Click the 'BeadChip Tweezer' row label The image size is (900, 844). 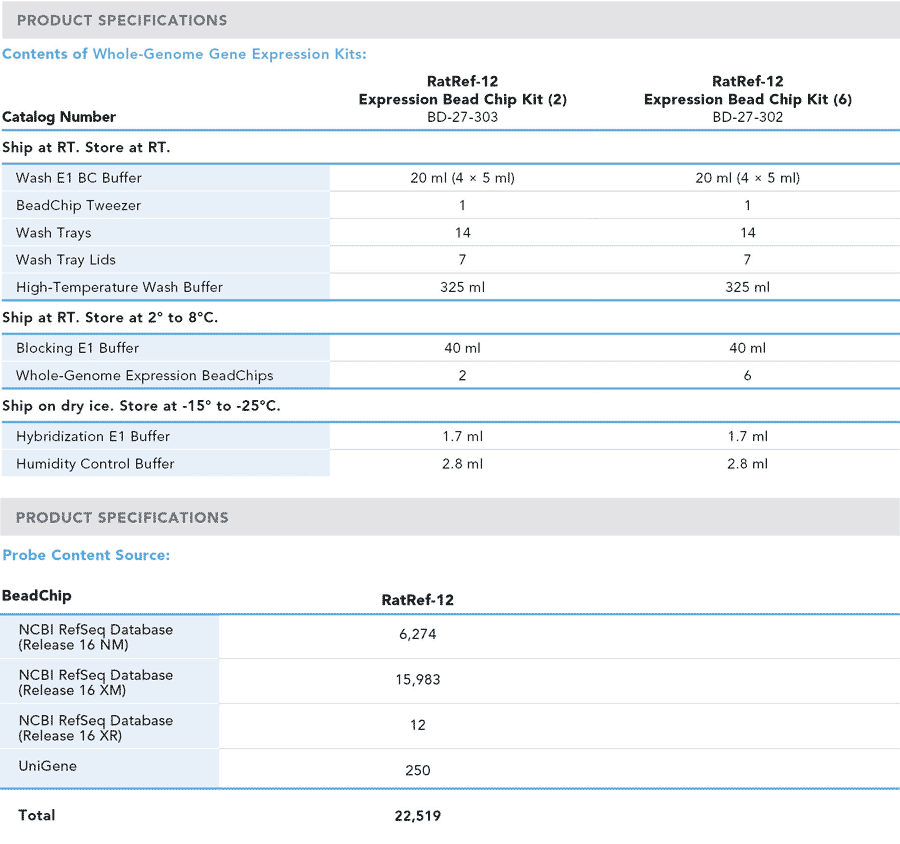[x=79, y=206]
